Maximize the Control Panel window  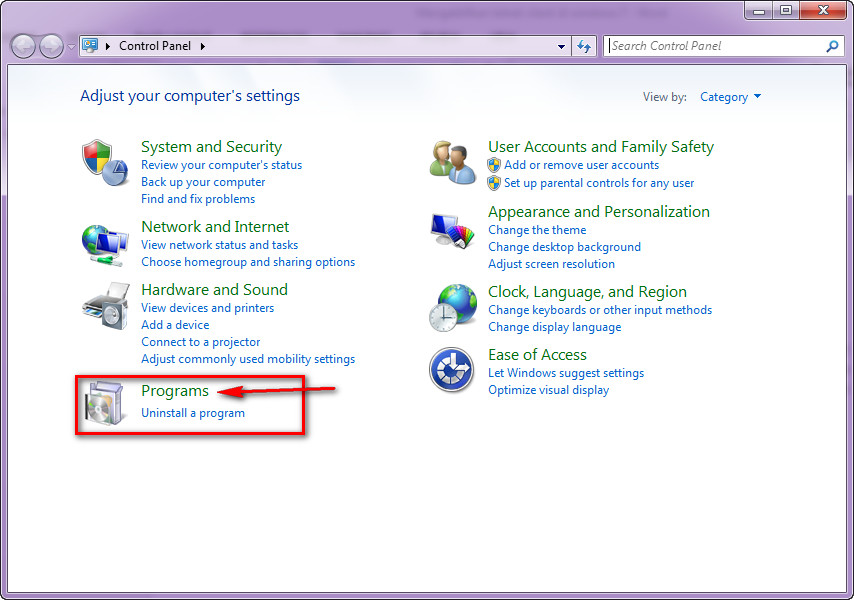pos(785,10)
